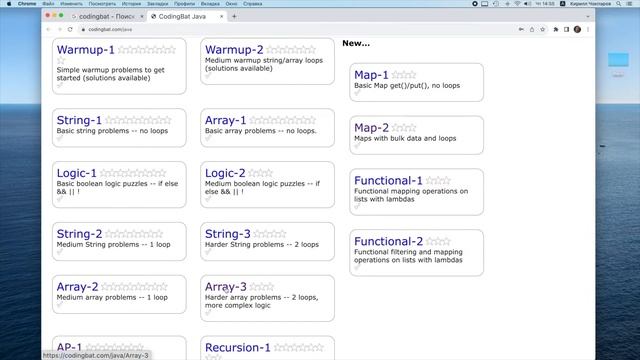
Task: Open the Array-3 problem set
Action: pyautogui.click(x=226, y=287)
